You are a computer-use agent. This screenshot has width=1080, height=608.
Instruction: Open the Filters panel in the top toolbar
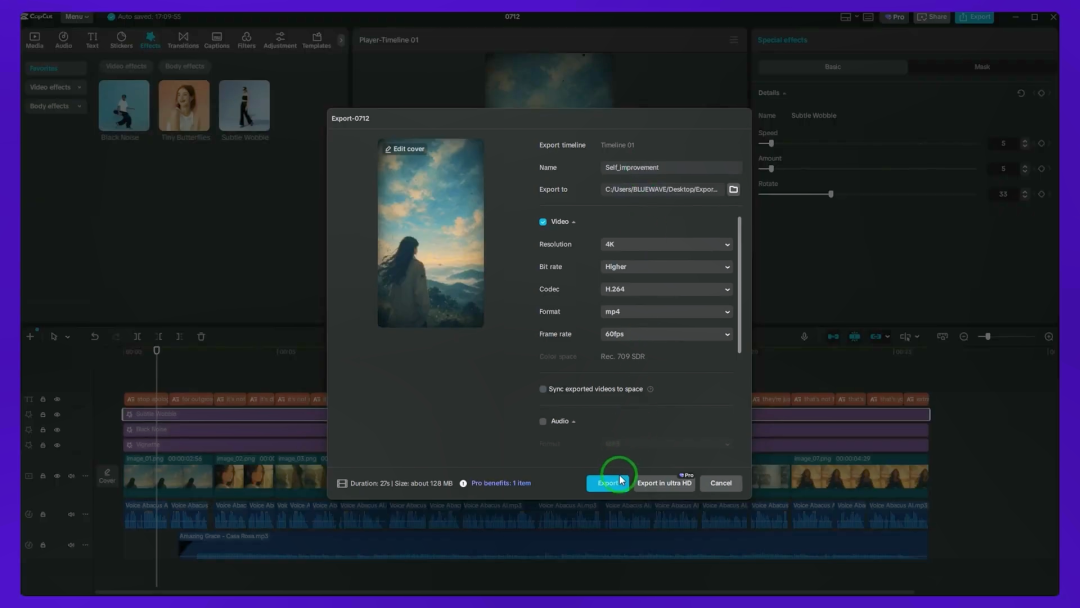247,40
